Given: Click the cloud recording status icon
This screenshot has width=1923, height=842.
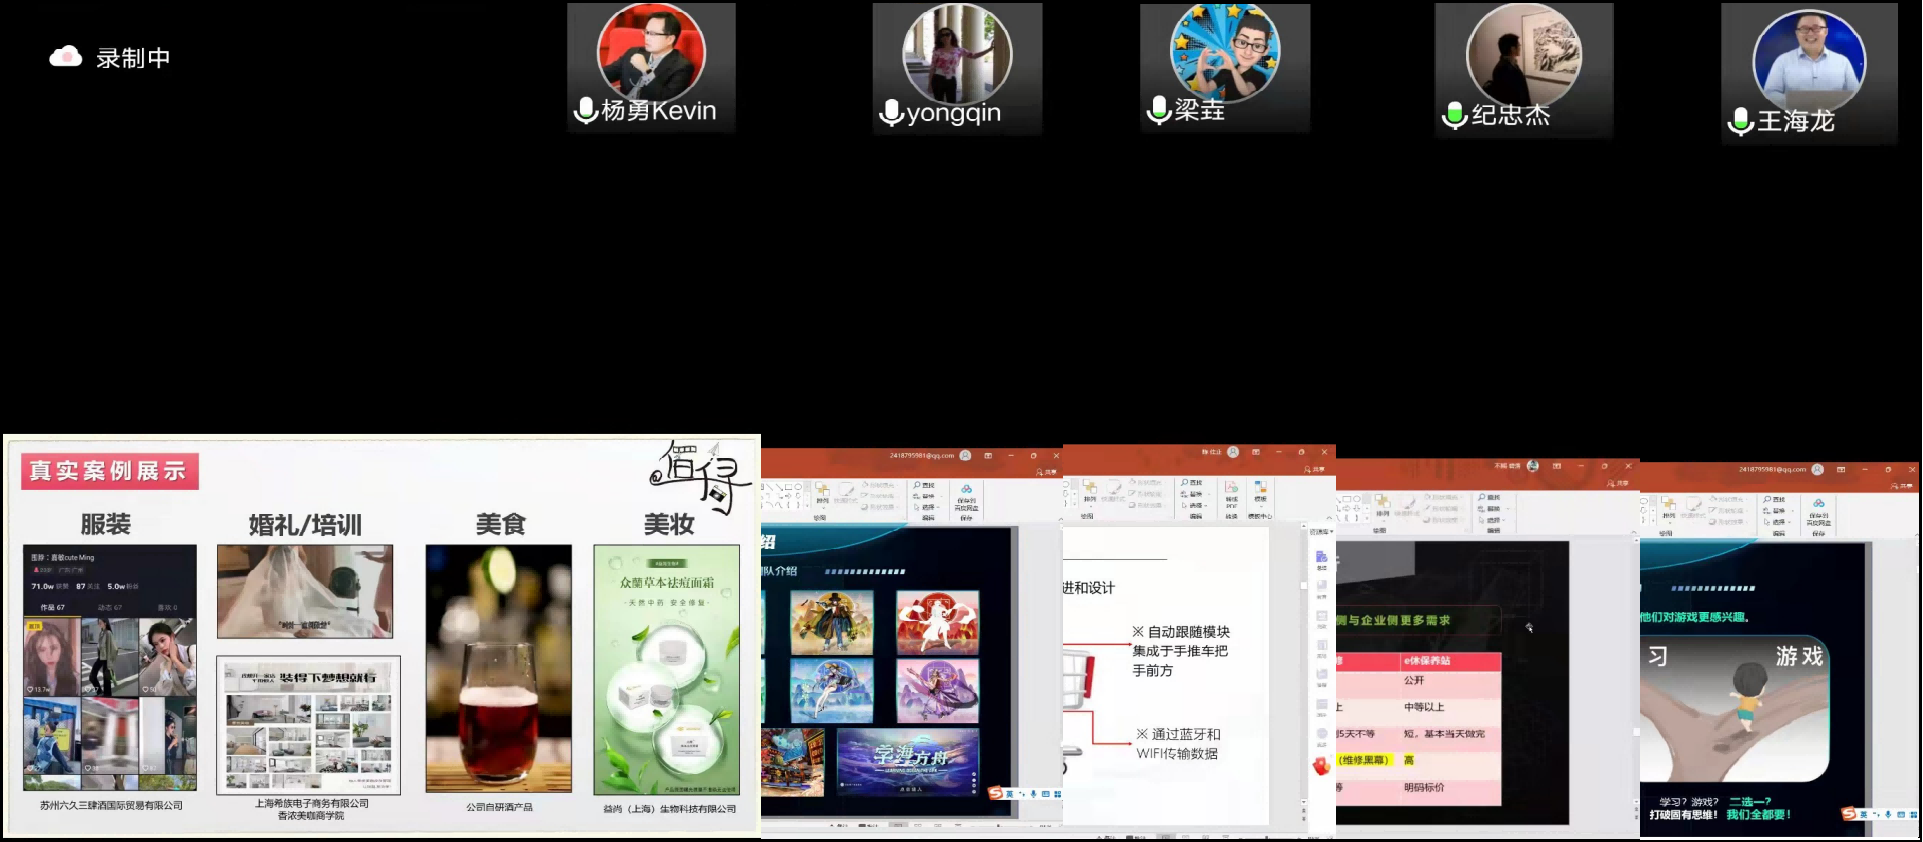Looking at the screenshot, I should [66, 57].
